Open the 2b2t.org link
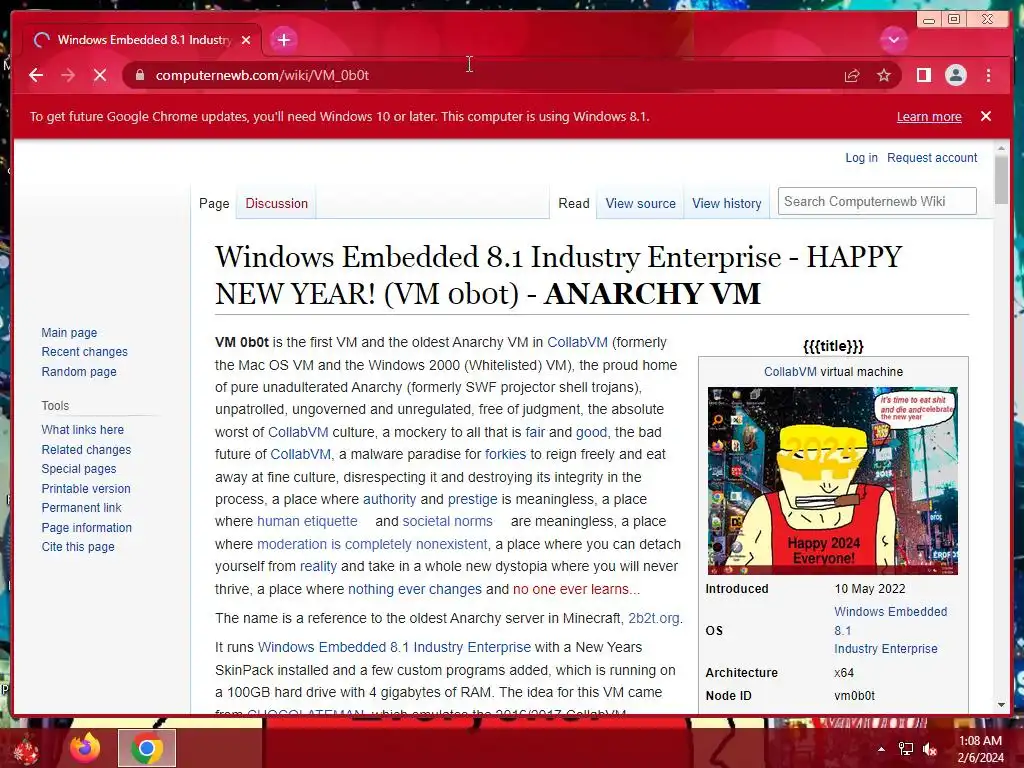Screen dimensions: 1024x768 point(654,618)
